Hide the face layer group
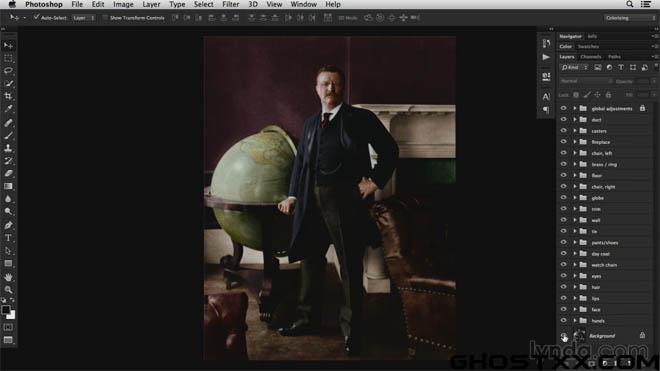Image resolution: width=660 pixels, height=371 pixels. point(564,309)
